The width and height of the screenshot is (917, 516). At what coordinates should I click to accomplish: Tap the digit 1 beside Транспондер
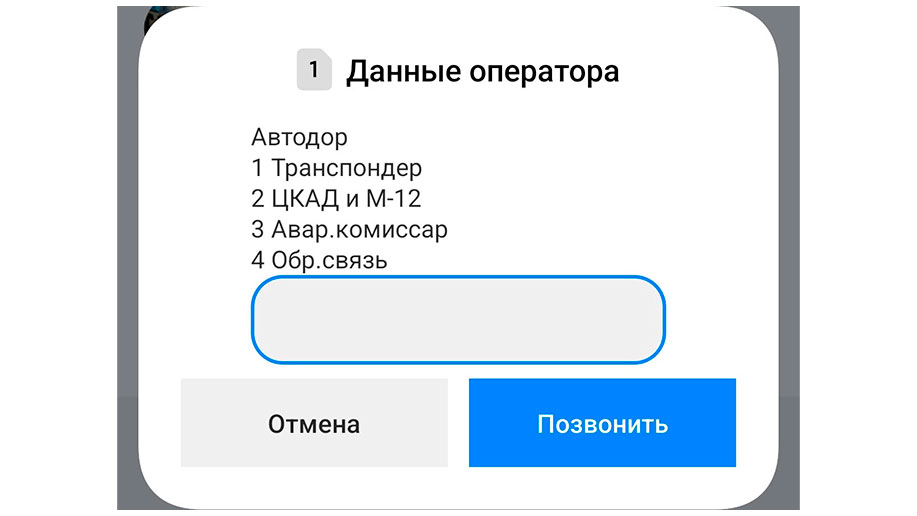click(257, 168)
